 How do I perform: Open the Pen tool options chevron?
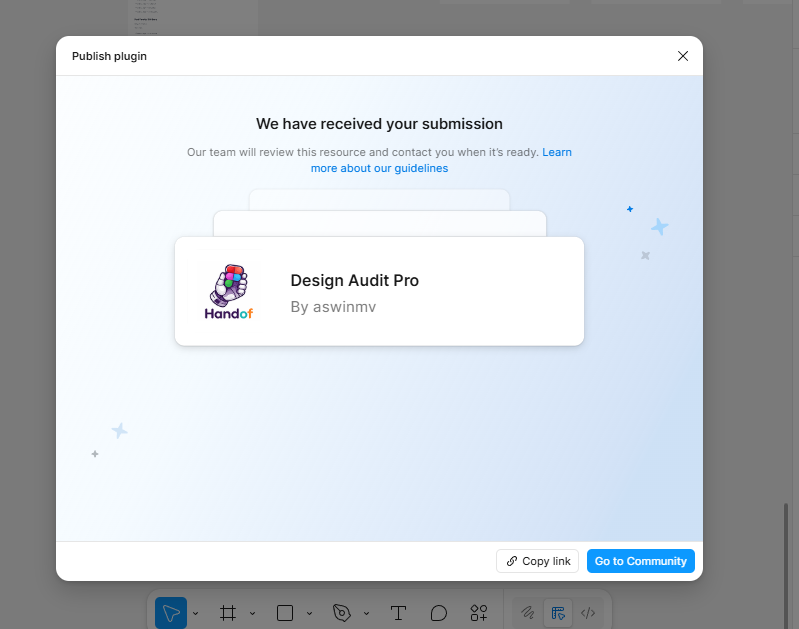pyautogui.click(x=366, y=613)
